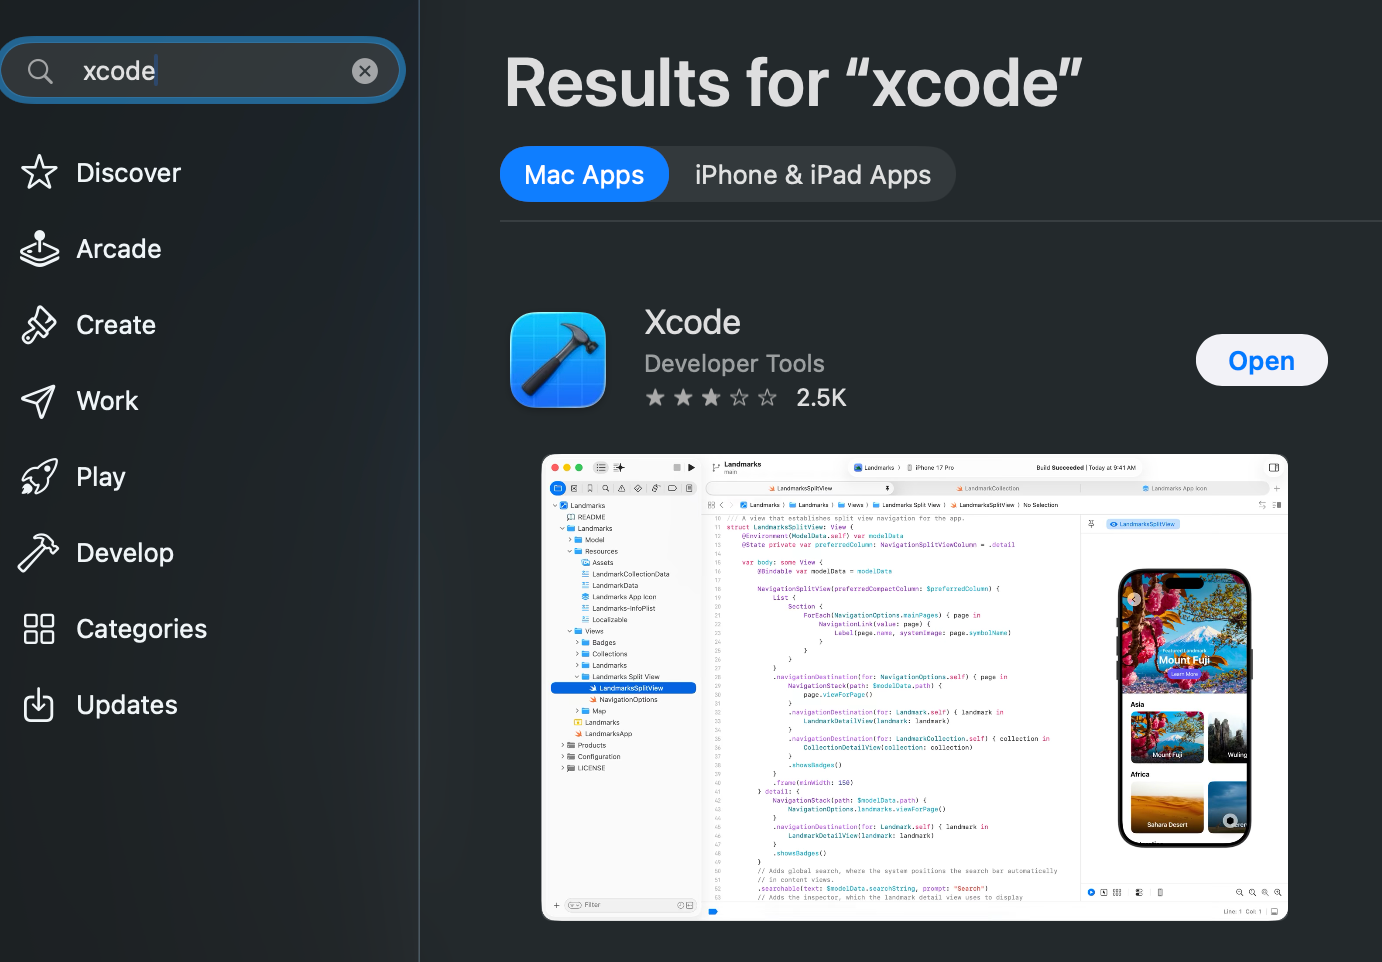Open the Work section
This screenshot has width=1382, height=962.
(x=107, y=401)
